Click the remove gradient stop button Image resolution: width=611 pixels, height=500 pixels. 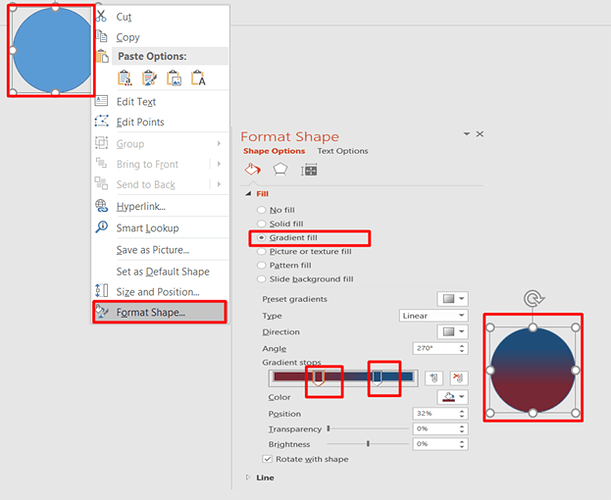[459, 378]
